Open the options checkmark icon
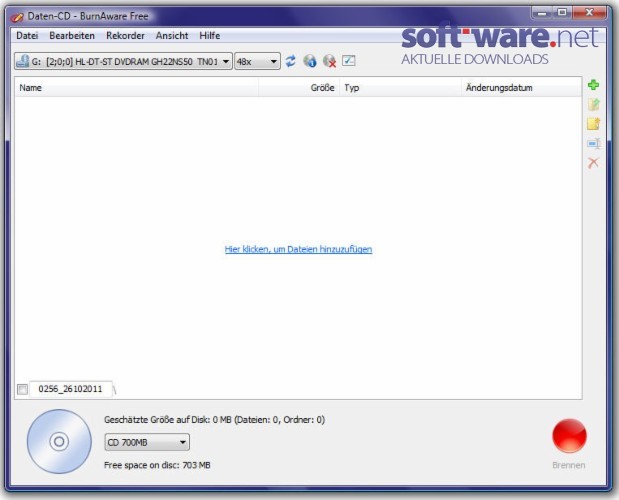This screenshot has width=619, height=500. point(349,61)
